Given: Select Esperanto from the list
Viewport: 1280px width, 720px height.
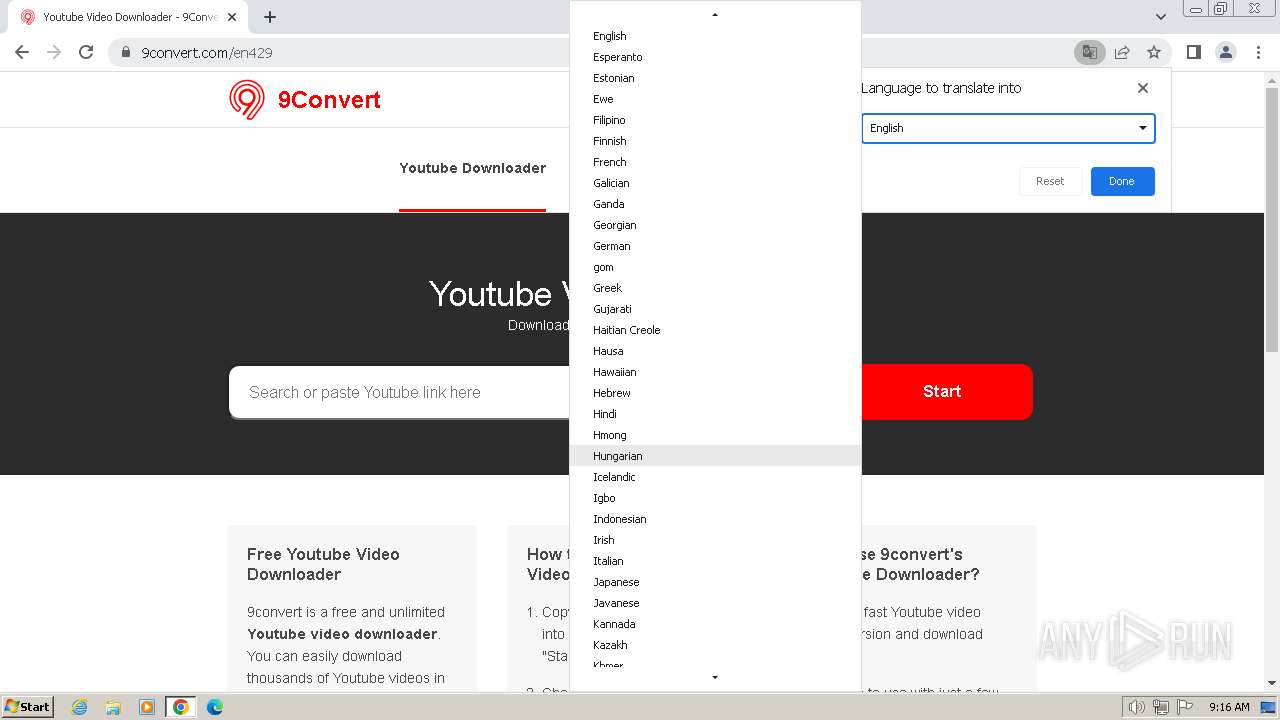Looking at the screenshot, I should click(x=715, y=57).
